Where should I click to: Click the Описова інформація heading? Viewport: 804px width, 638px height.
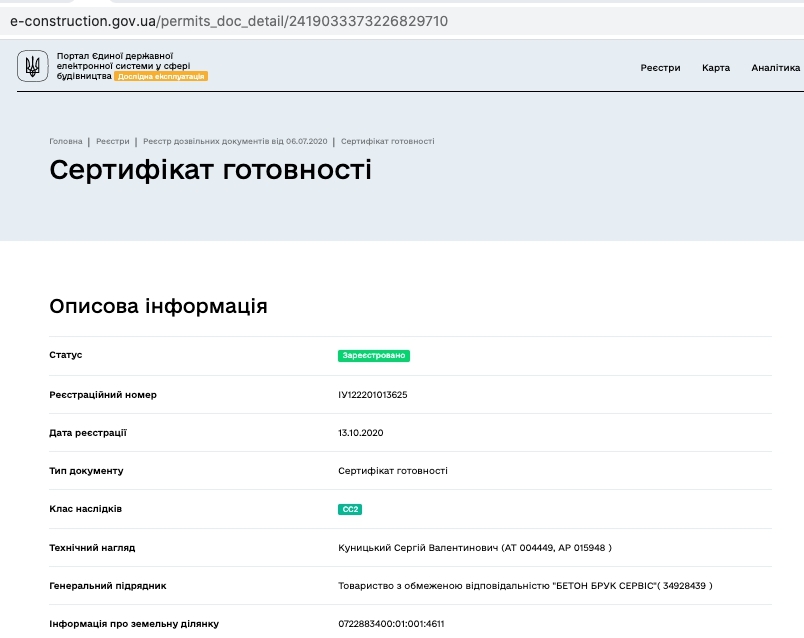click(x=158, y=306)
